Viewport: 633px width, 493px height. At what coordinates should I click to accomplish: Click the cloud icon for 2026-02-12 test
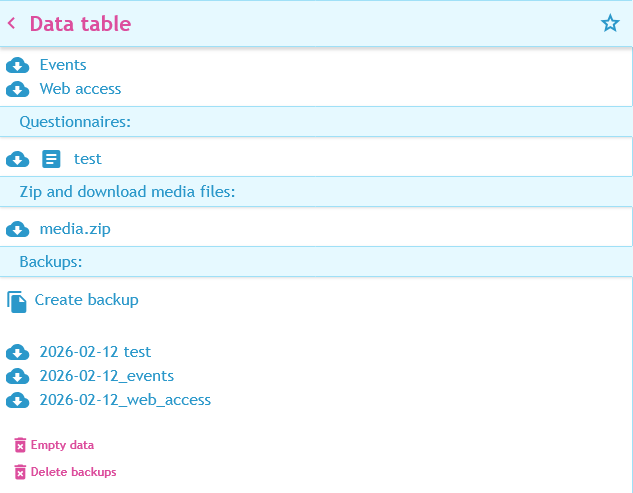point(17,352)
